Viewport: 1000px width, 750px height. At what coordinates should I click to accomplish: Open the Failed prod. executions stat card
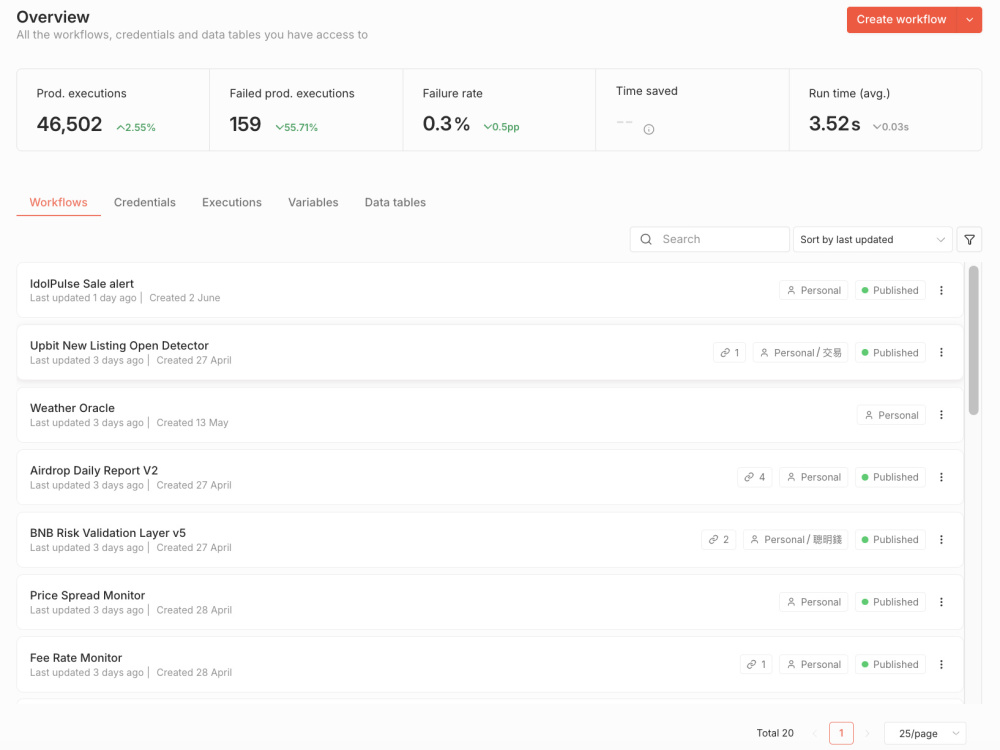pyautogui.click(x=306, y=110)
